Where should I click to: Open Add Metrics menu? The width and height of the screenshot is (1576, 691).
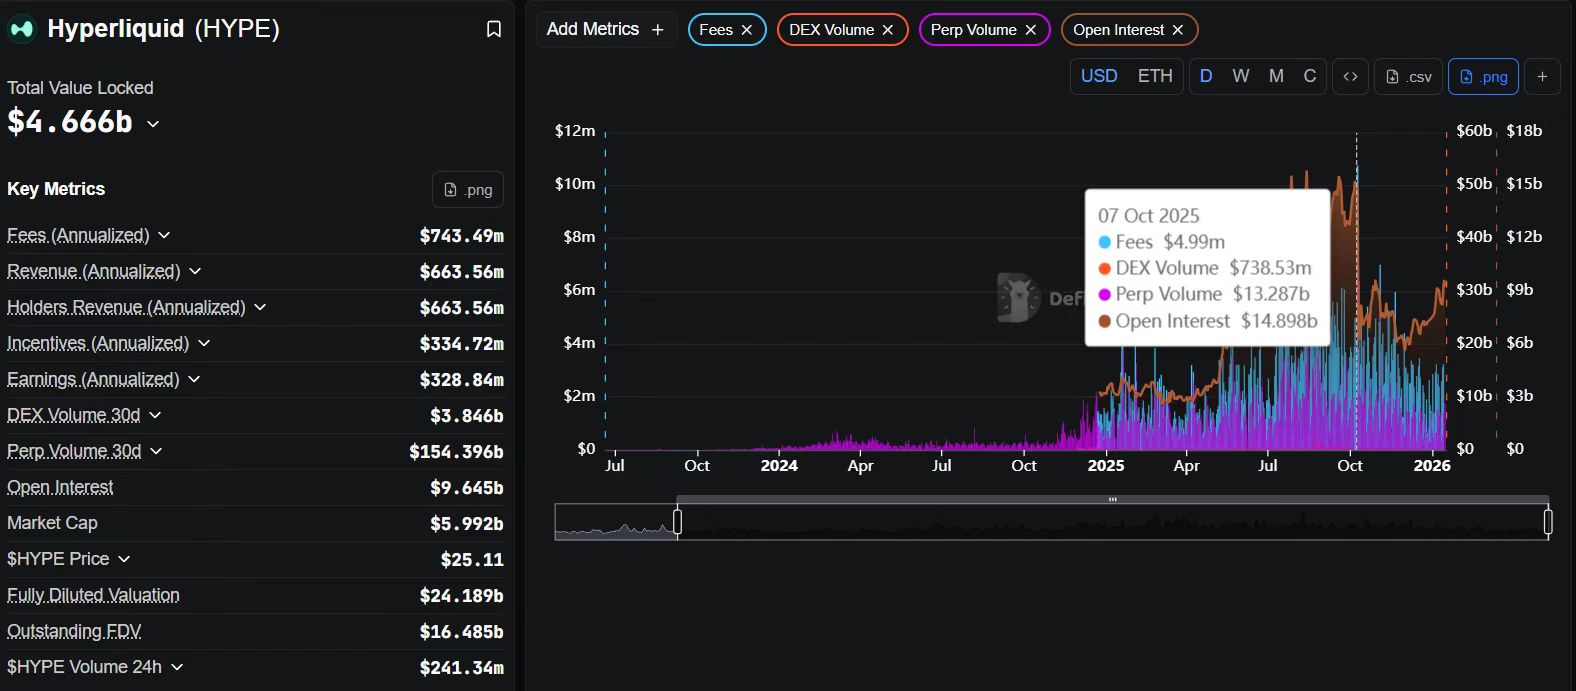[x=605, y=30]
